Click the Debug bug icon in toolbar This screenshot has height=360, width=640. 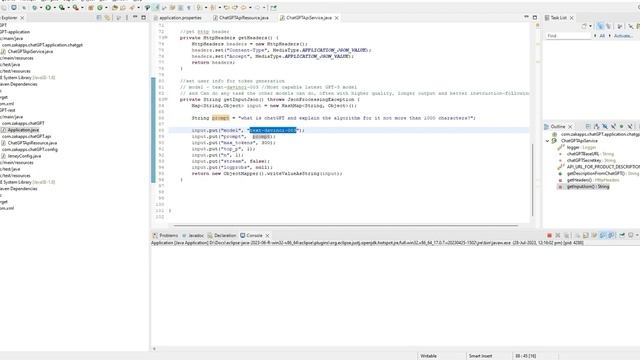[34, 7]
